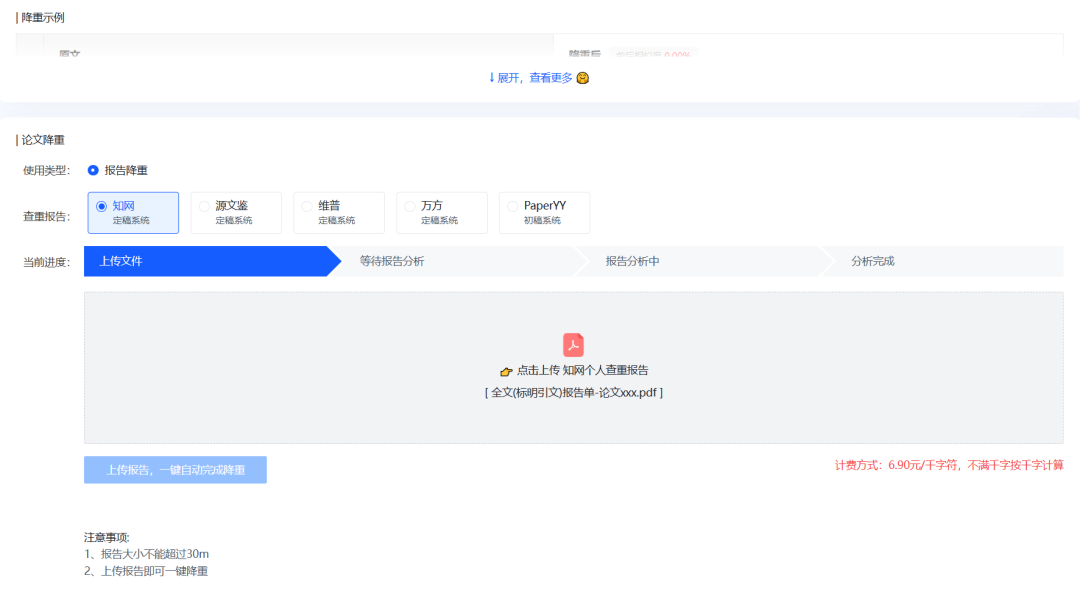Click the 报告分析中 progress step
The image size is (1080, 606).
tap(706, 261)
